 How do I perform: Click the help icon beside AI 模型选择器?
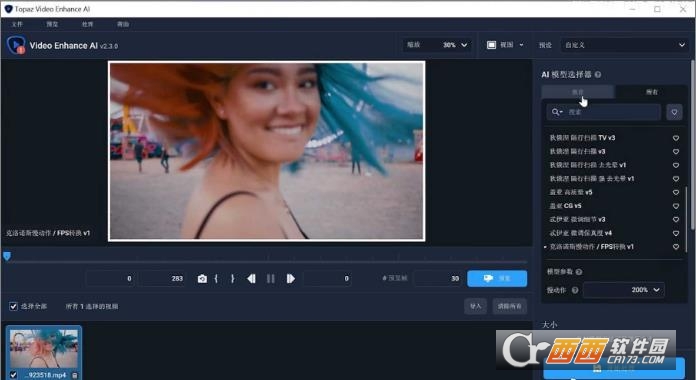coord(598,75)
